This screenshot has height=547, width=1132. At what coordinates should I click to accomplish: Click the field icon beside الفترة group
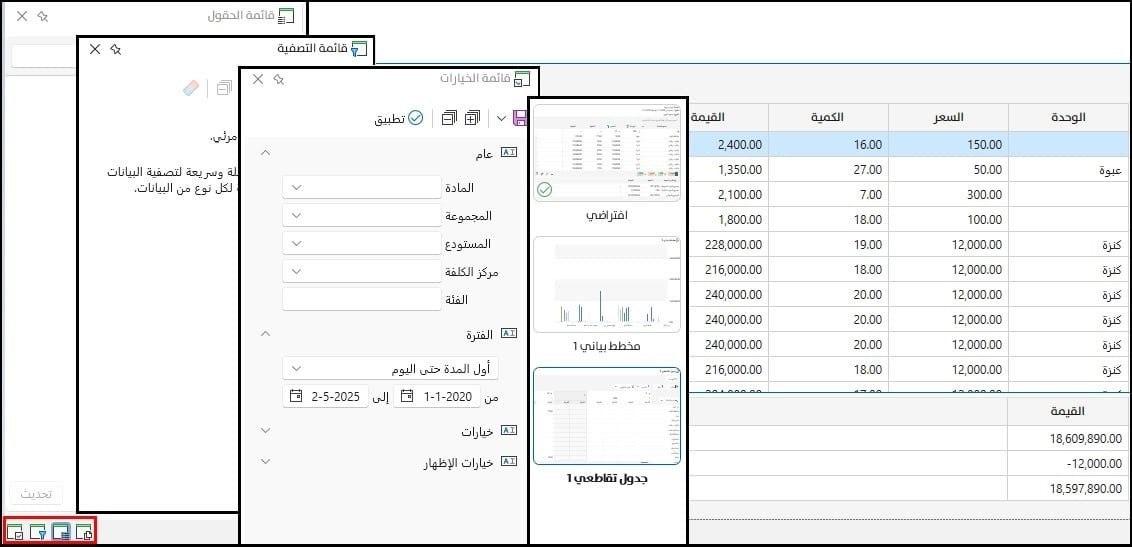510,333
